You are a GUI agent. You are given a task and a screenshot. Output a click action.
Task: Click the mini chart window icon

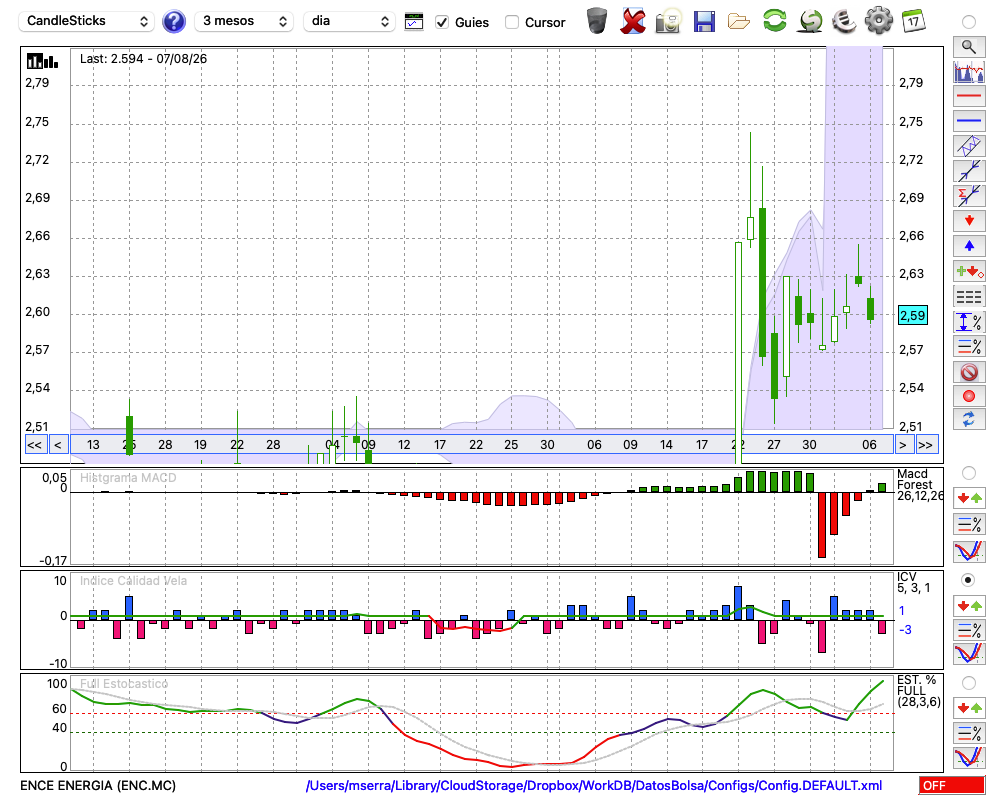tap(414, 22)
